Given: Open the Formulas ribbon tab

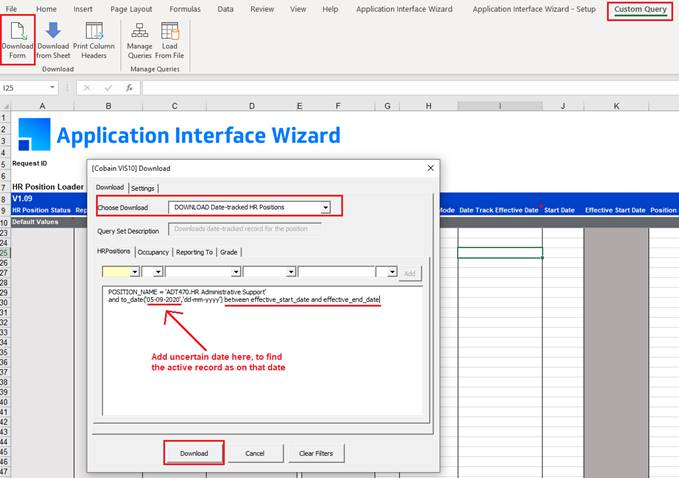Looking at the screenshot, I should click(x=185, y=9).
